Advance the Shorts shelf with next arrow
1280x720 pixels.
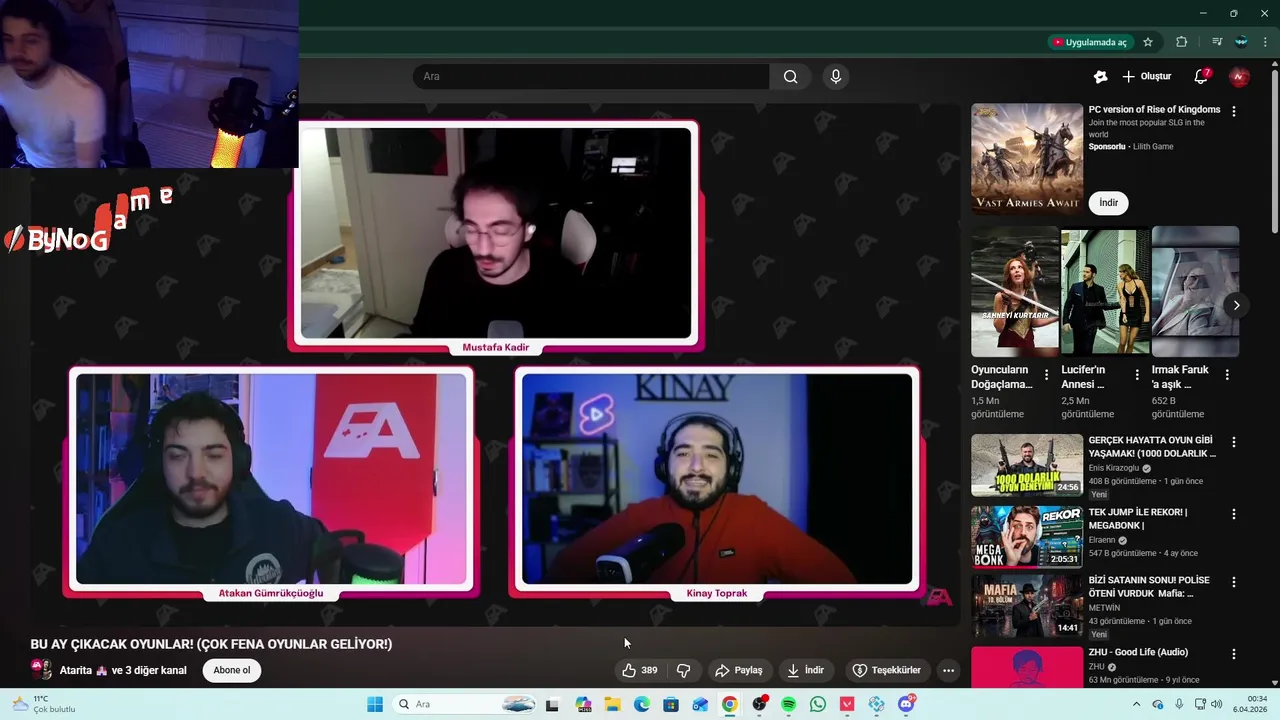point(1236,305)
